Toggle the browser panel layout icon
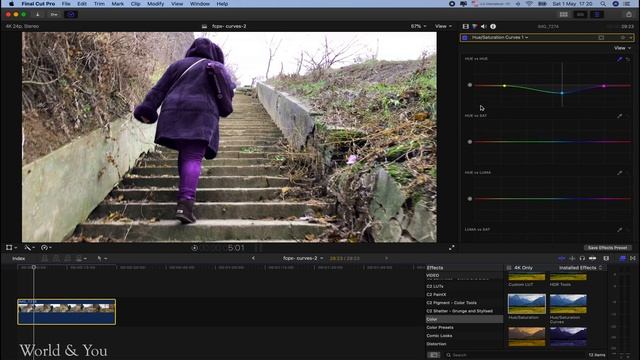Viewport: 640px width, 360px height. [x=564, y=15]
